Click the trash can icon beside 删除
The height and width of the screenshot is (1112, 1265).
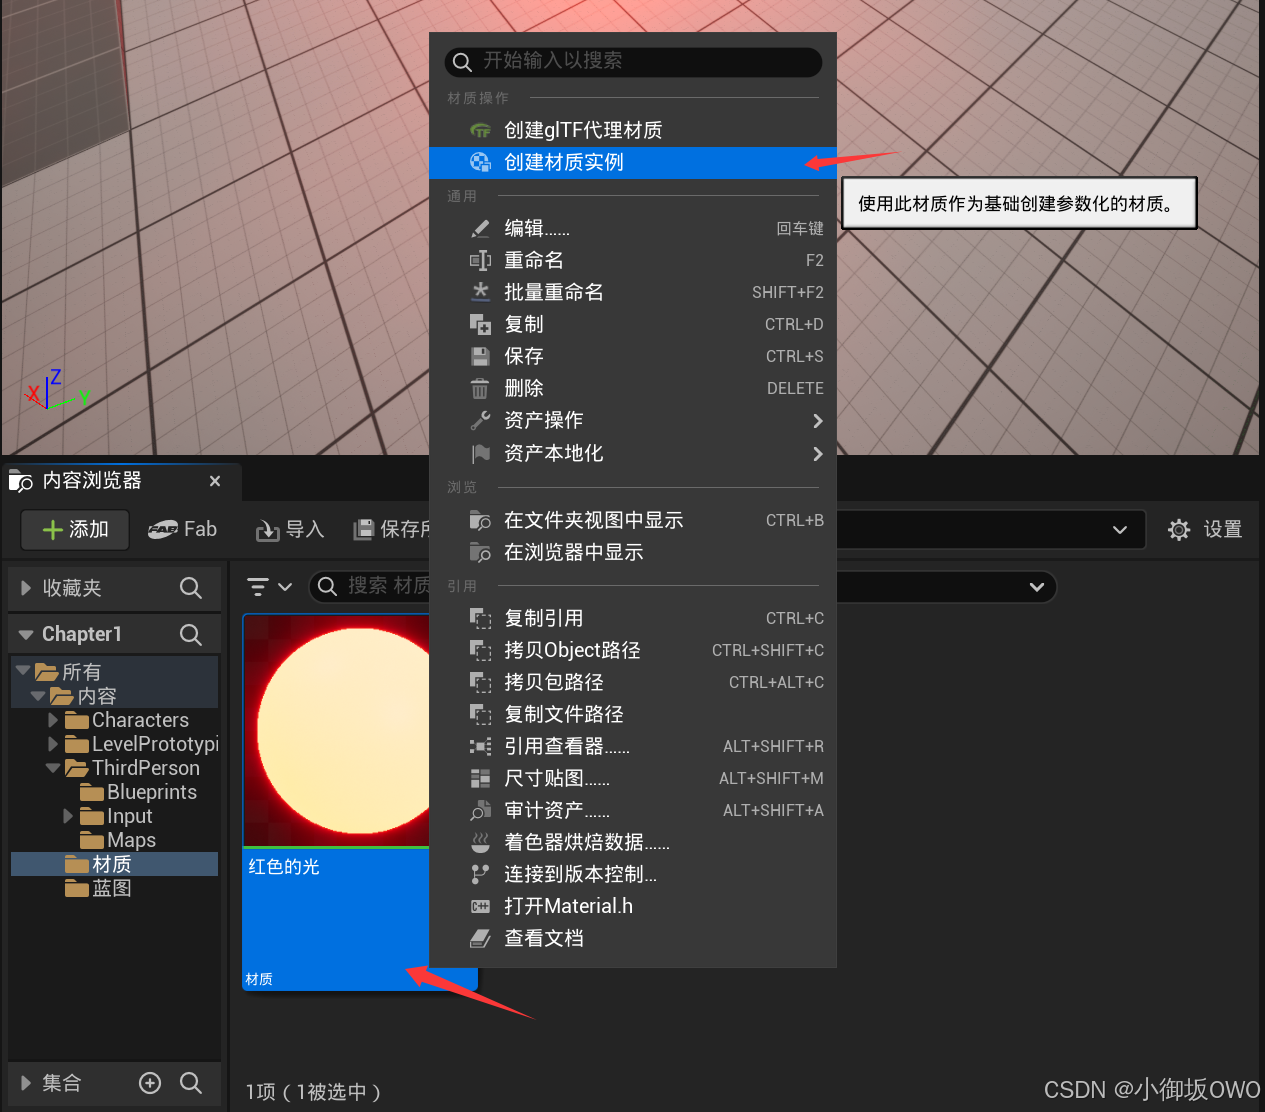click(x=481, y=388)
